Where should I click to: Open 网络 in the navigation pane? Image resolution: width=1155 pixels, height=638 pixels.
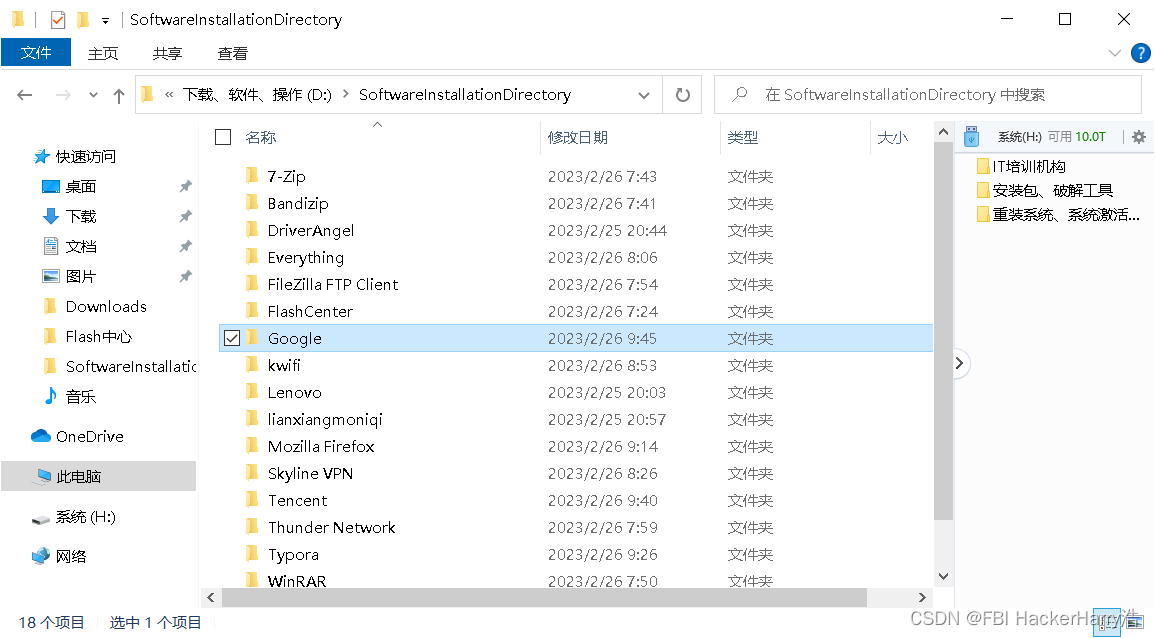tap(59, 556)
